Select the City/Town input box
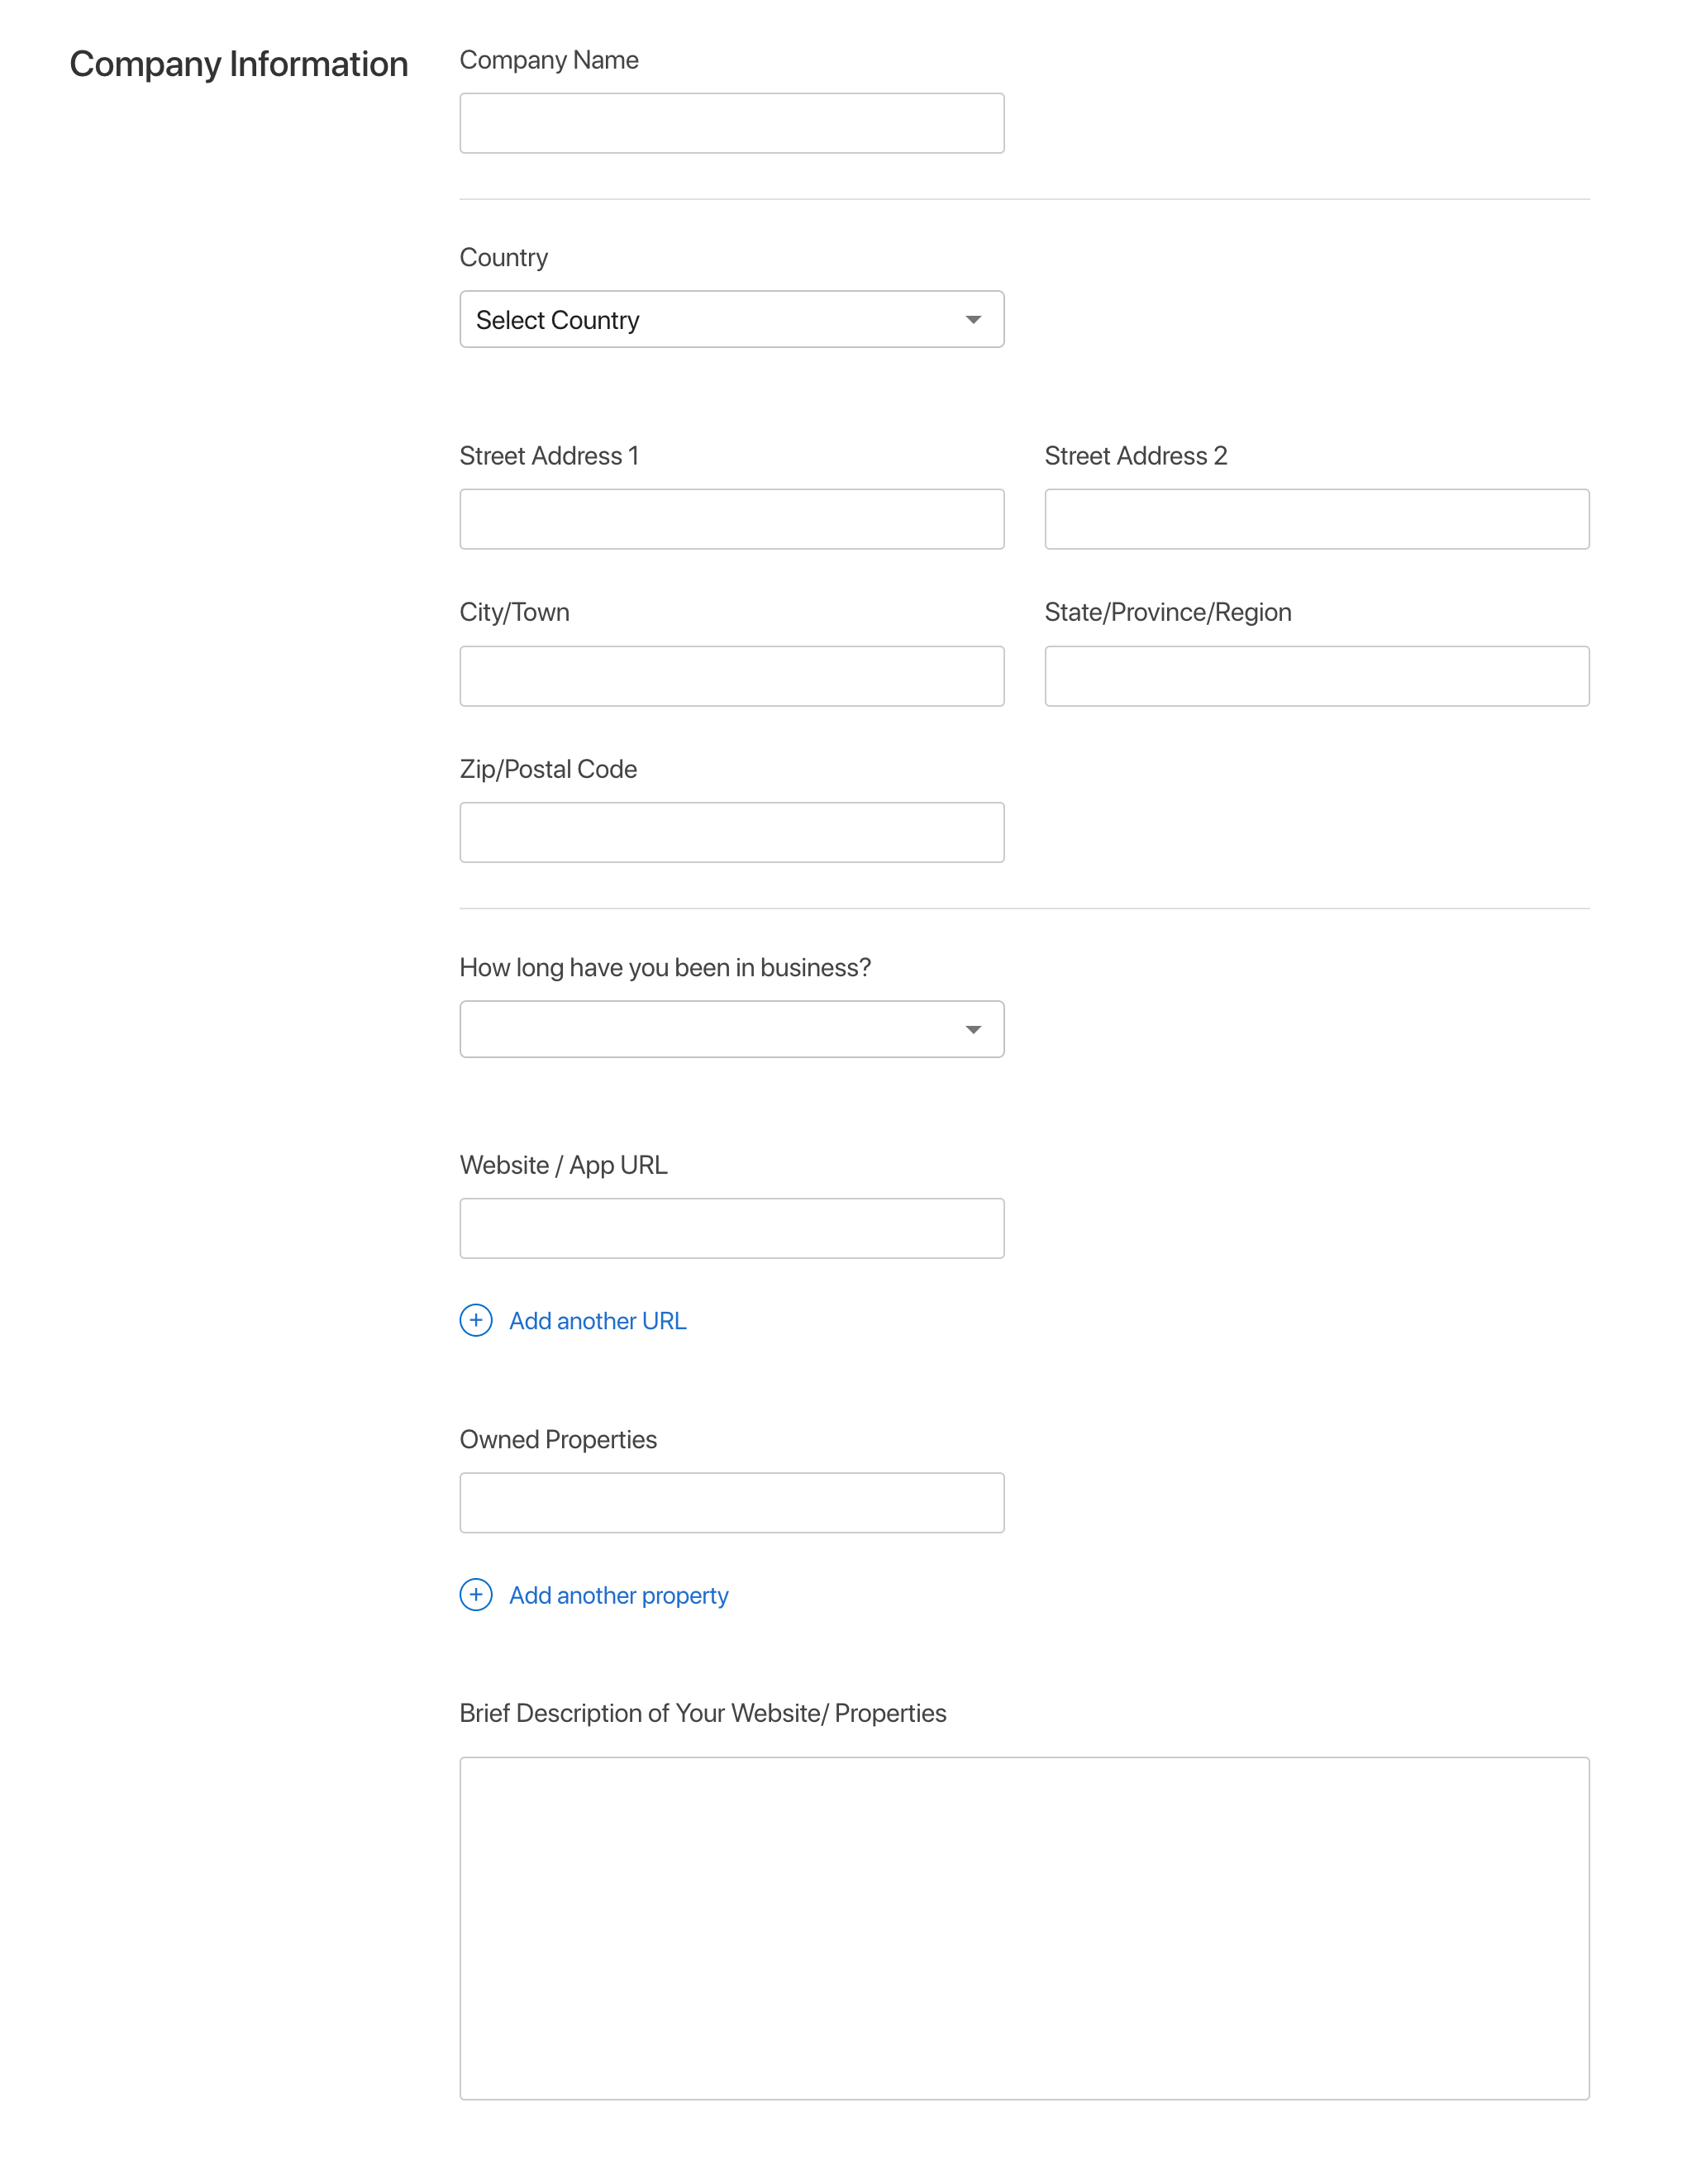 pyautogui.click(x=731, y=676)
